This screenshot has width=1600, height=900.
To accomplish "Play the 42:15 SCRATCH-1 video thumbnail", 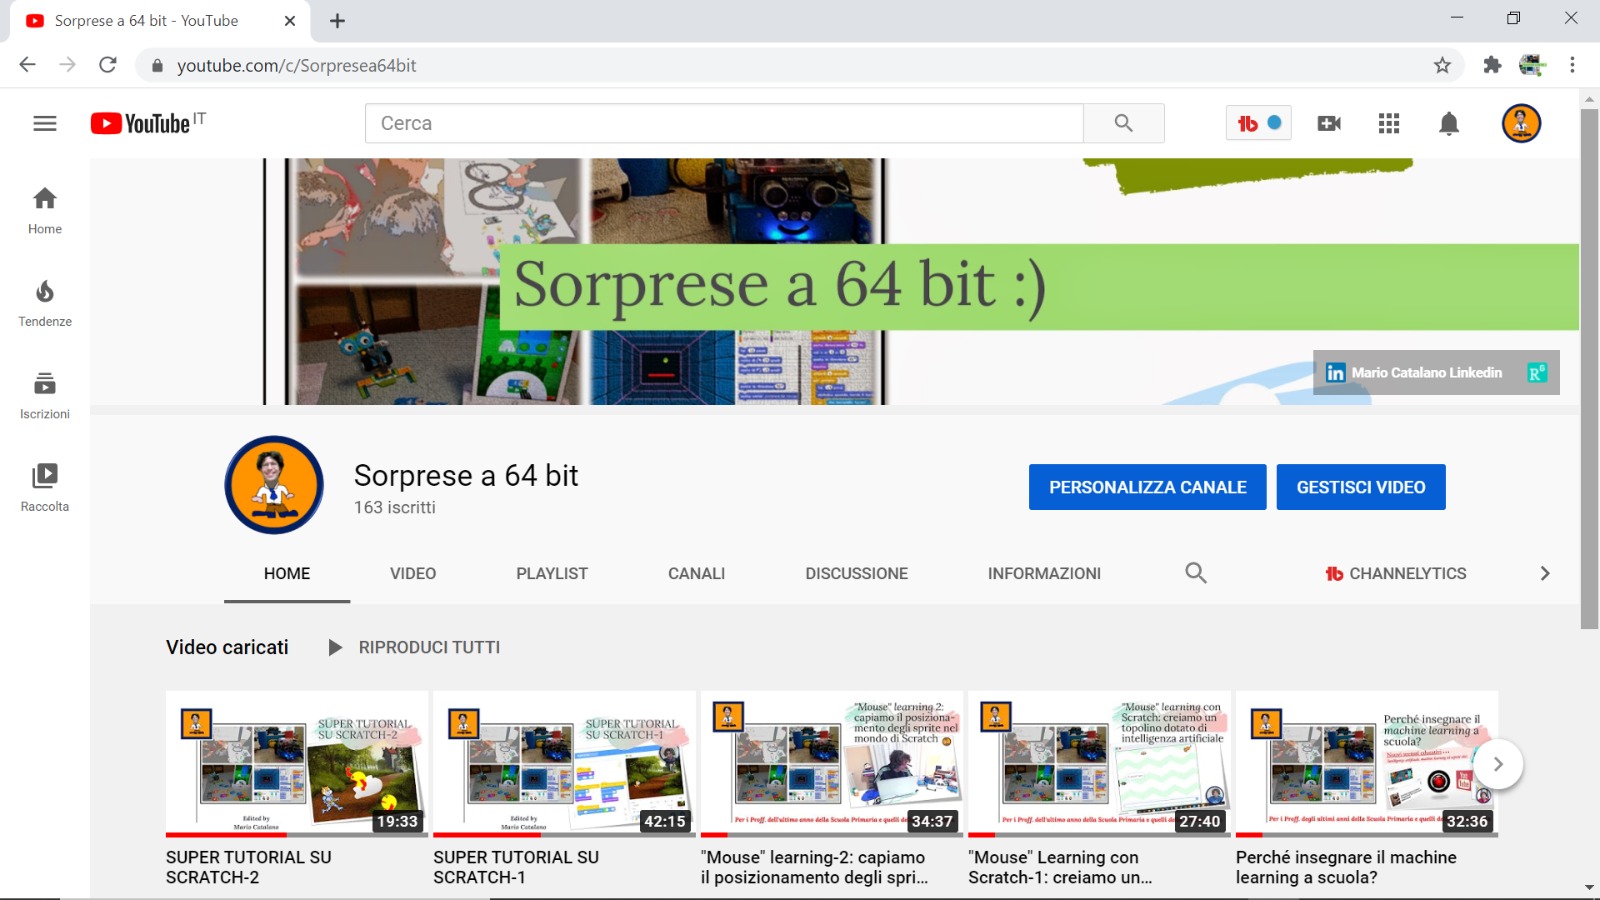I will (x=564, y=764).
